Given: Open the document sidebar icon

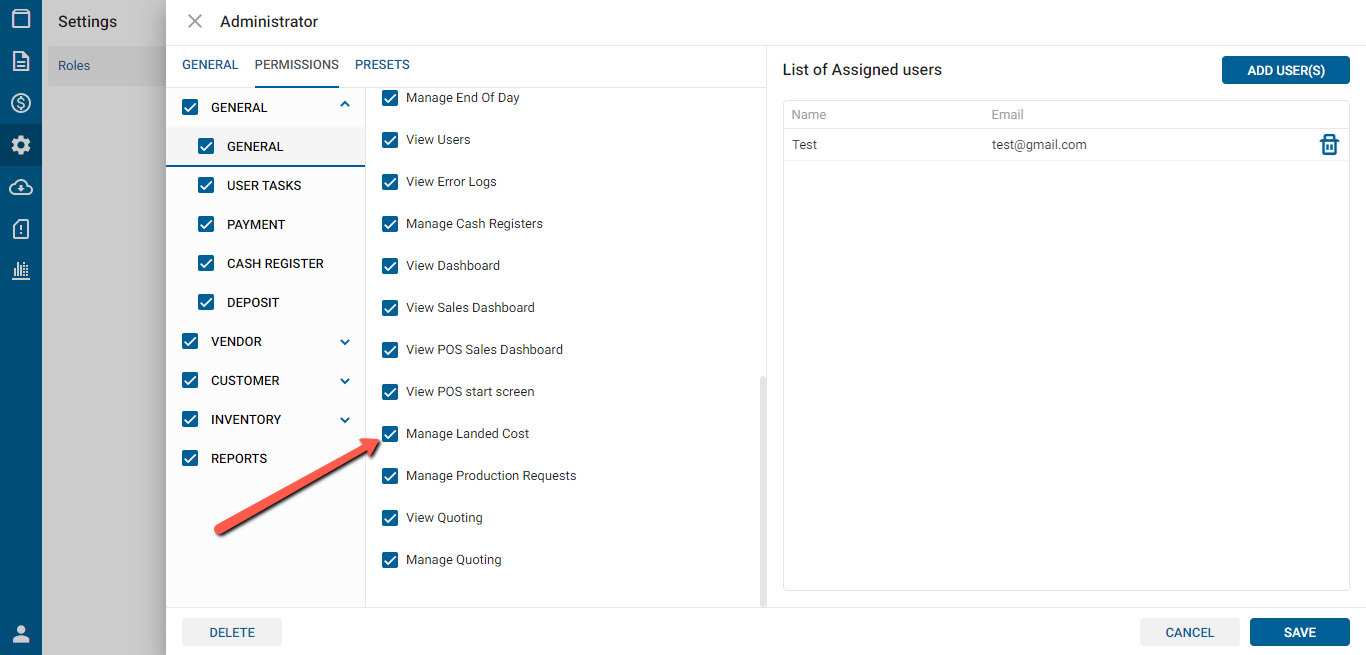Looking at the screenshot, I should (x=20, y=61).
